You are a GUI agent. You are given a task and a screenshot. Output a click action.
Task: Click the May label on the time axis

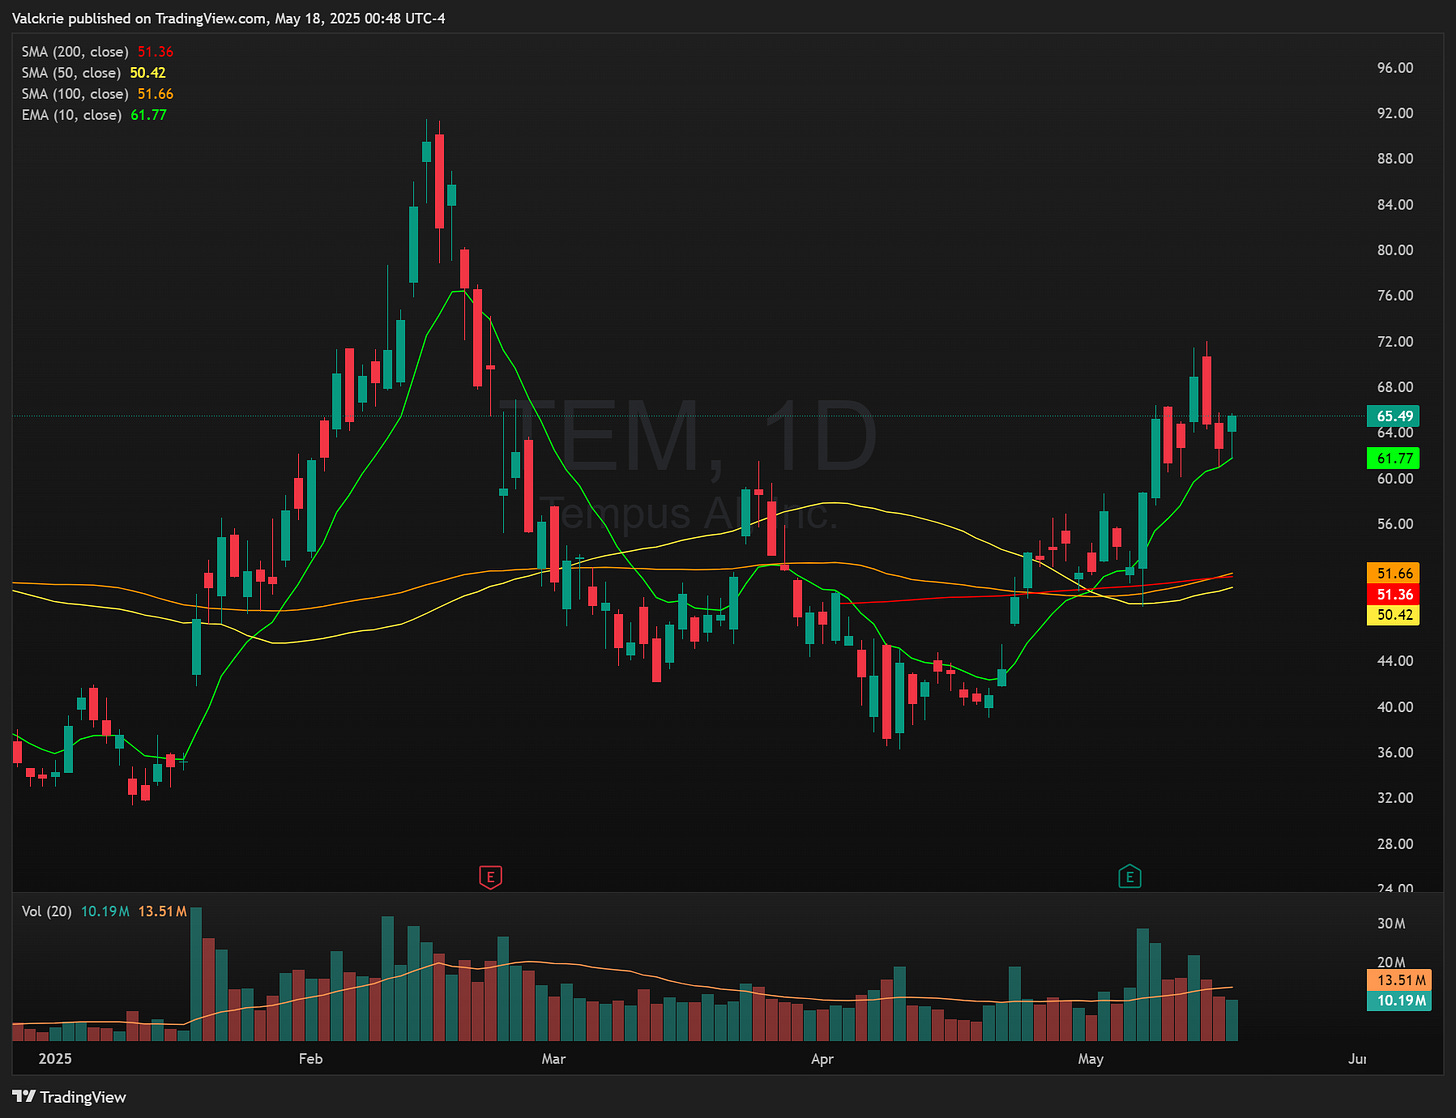click(x=1091, y=1059)
